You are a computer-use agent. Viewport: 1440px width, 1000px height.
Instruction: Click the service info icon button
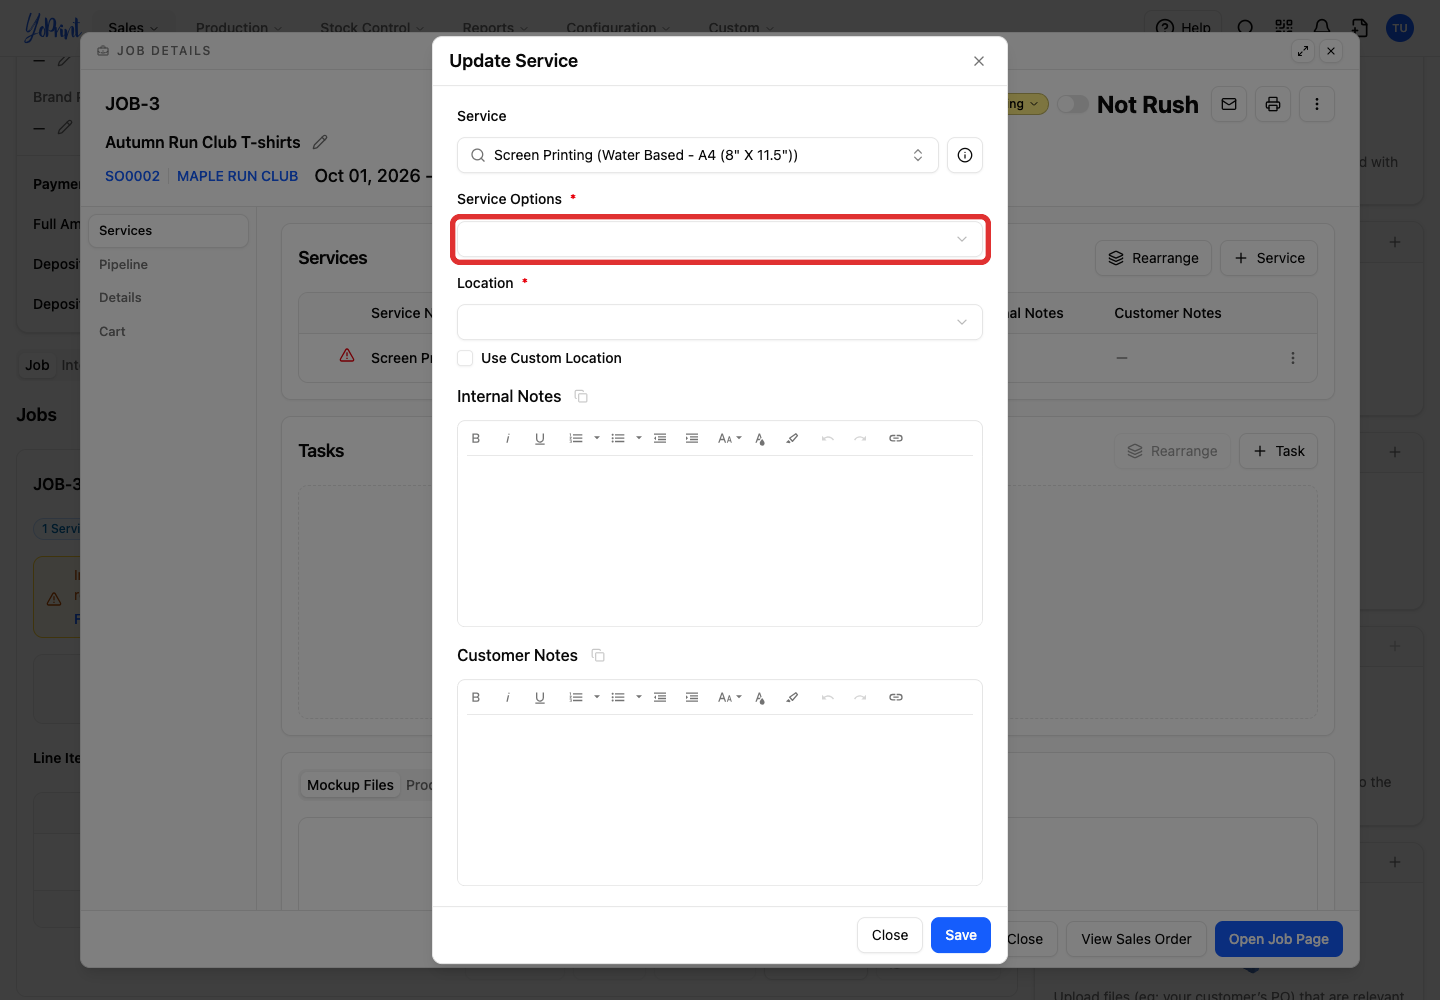965,155
